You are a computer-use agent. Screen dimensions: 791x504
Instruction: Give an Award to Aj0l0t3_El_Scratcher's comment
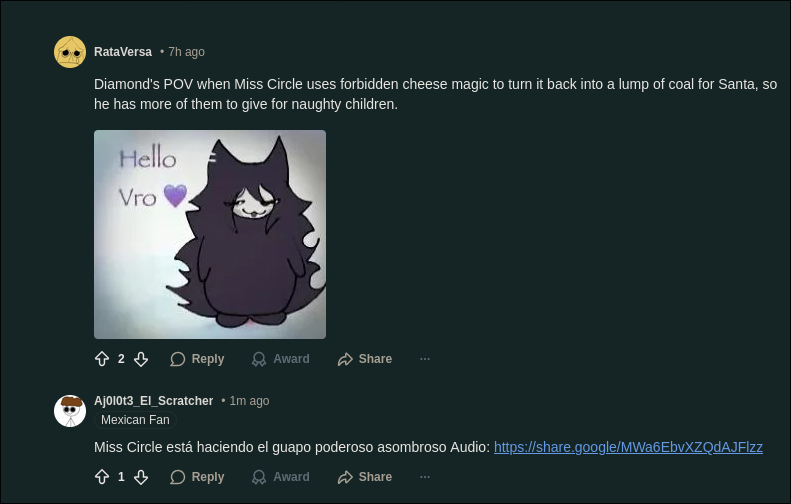[x=280, y=477]
